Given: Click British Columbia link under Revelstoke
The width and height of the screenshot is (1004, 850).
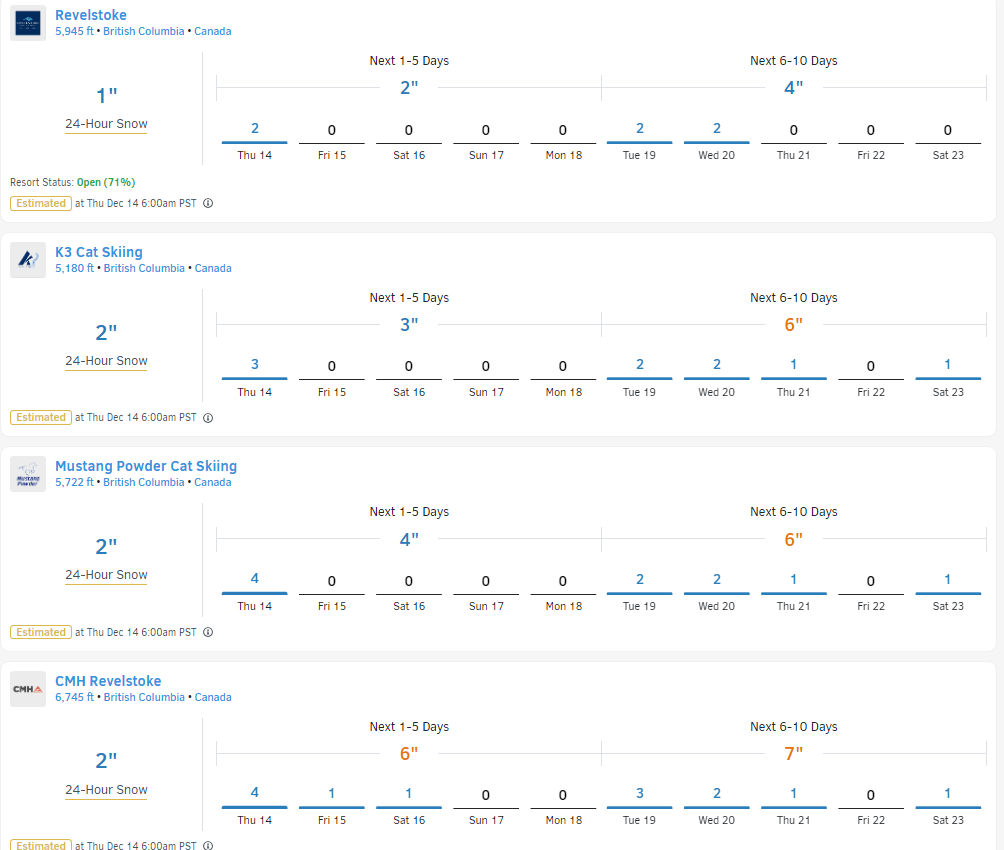Looking at the screenshot, I should [x=144, y=31].
